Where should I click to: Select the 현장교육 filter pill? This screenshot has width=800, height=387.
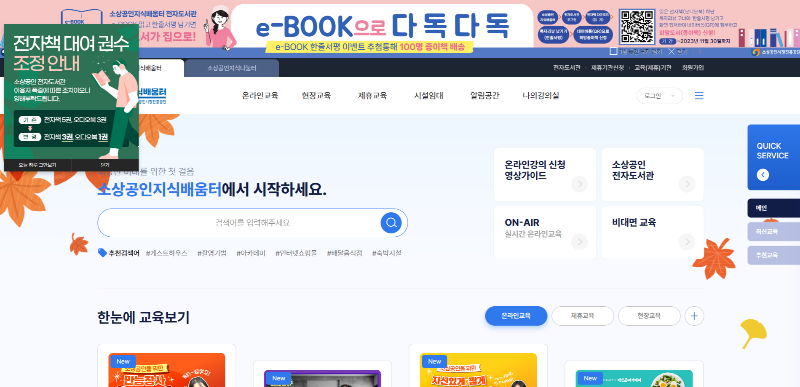point(649,316)
